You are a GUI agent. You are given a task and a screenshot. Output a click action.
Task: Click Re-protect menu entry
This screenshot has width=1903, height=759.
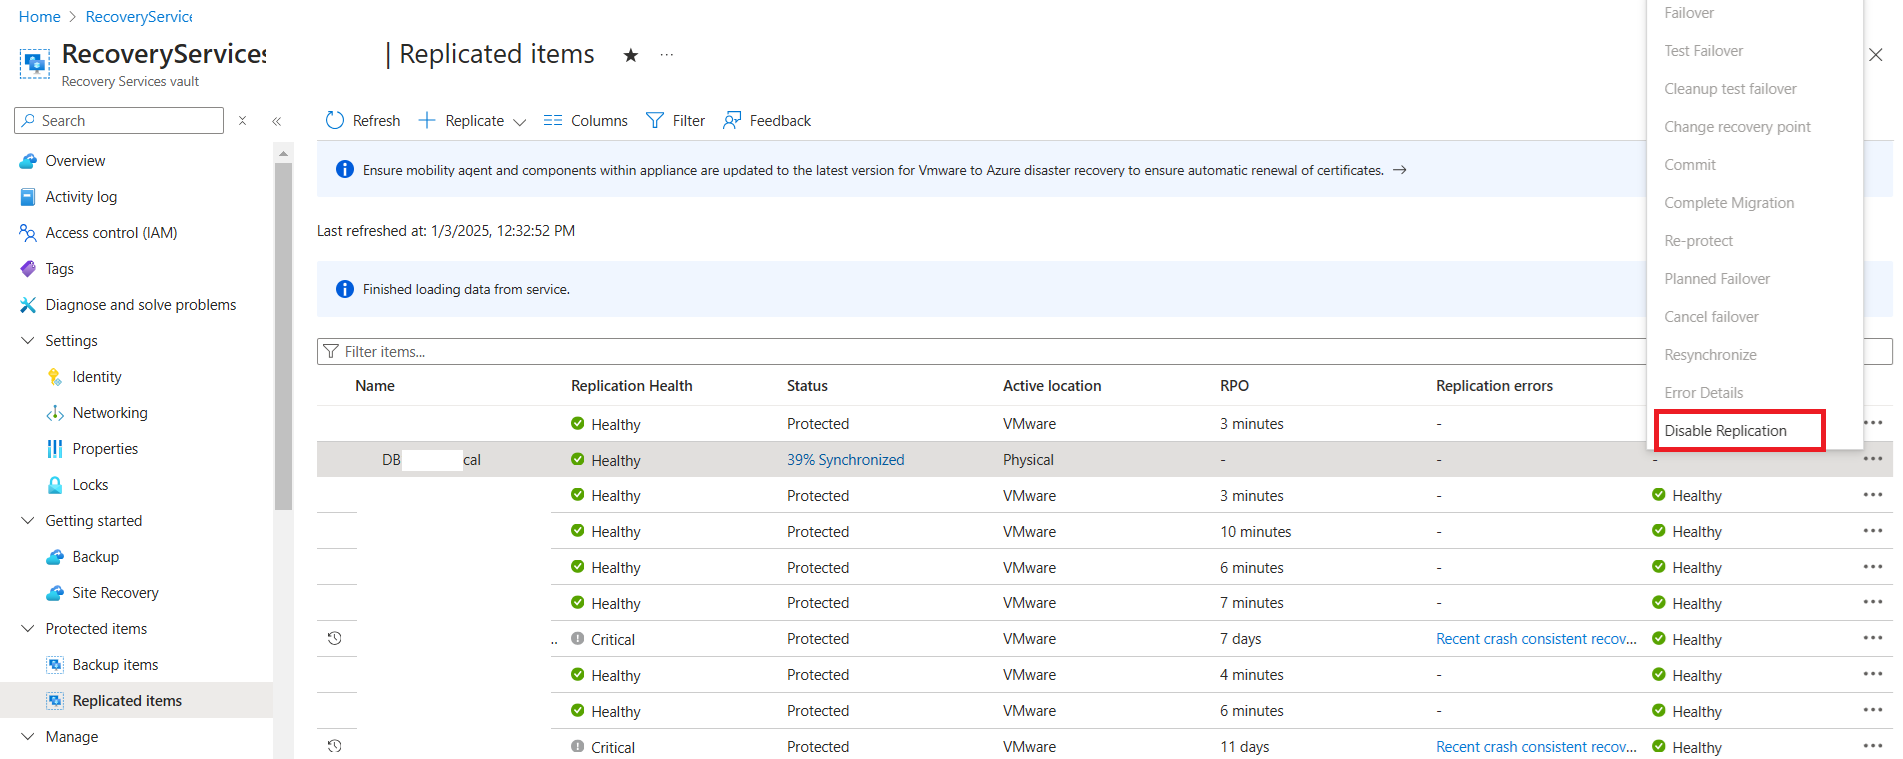tap(1698, 241)
